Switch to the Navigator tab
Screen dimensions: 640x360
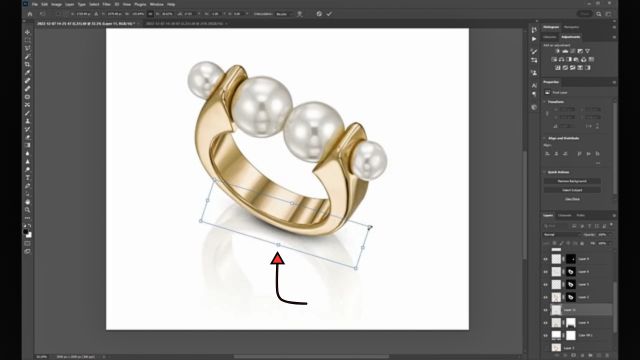tap(571, 27)
